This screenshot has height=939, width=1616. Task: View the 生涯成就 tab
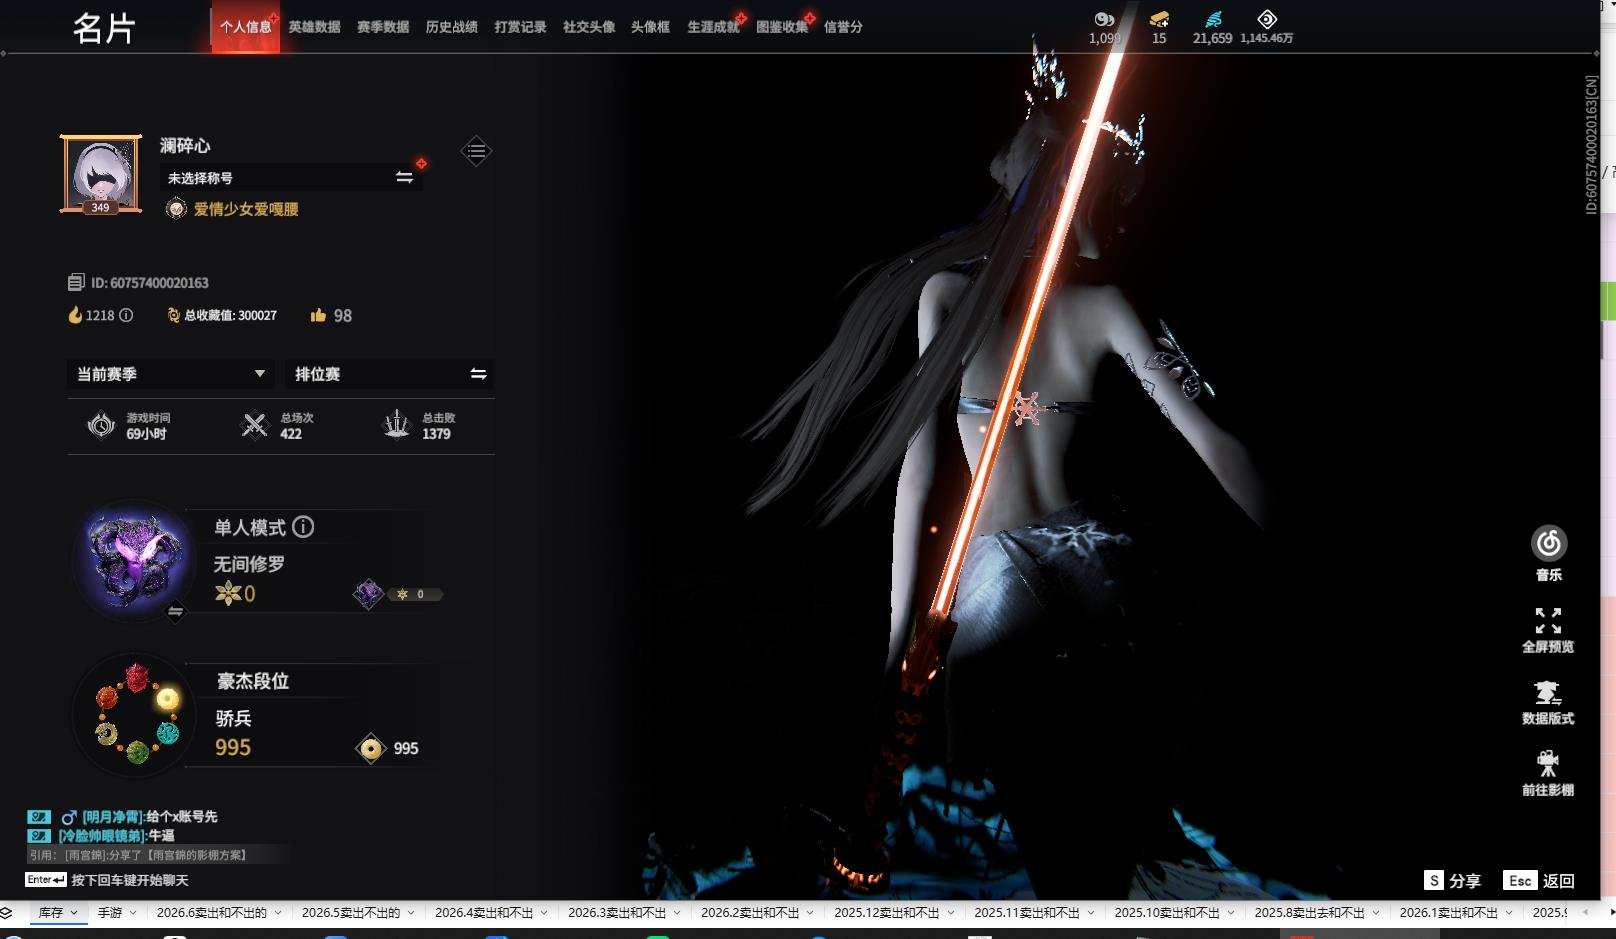(x=713, y=27)
